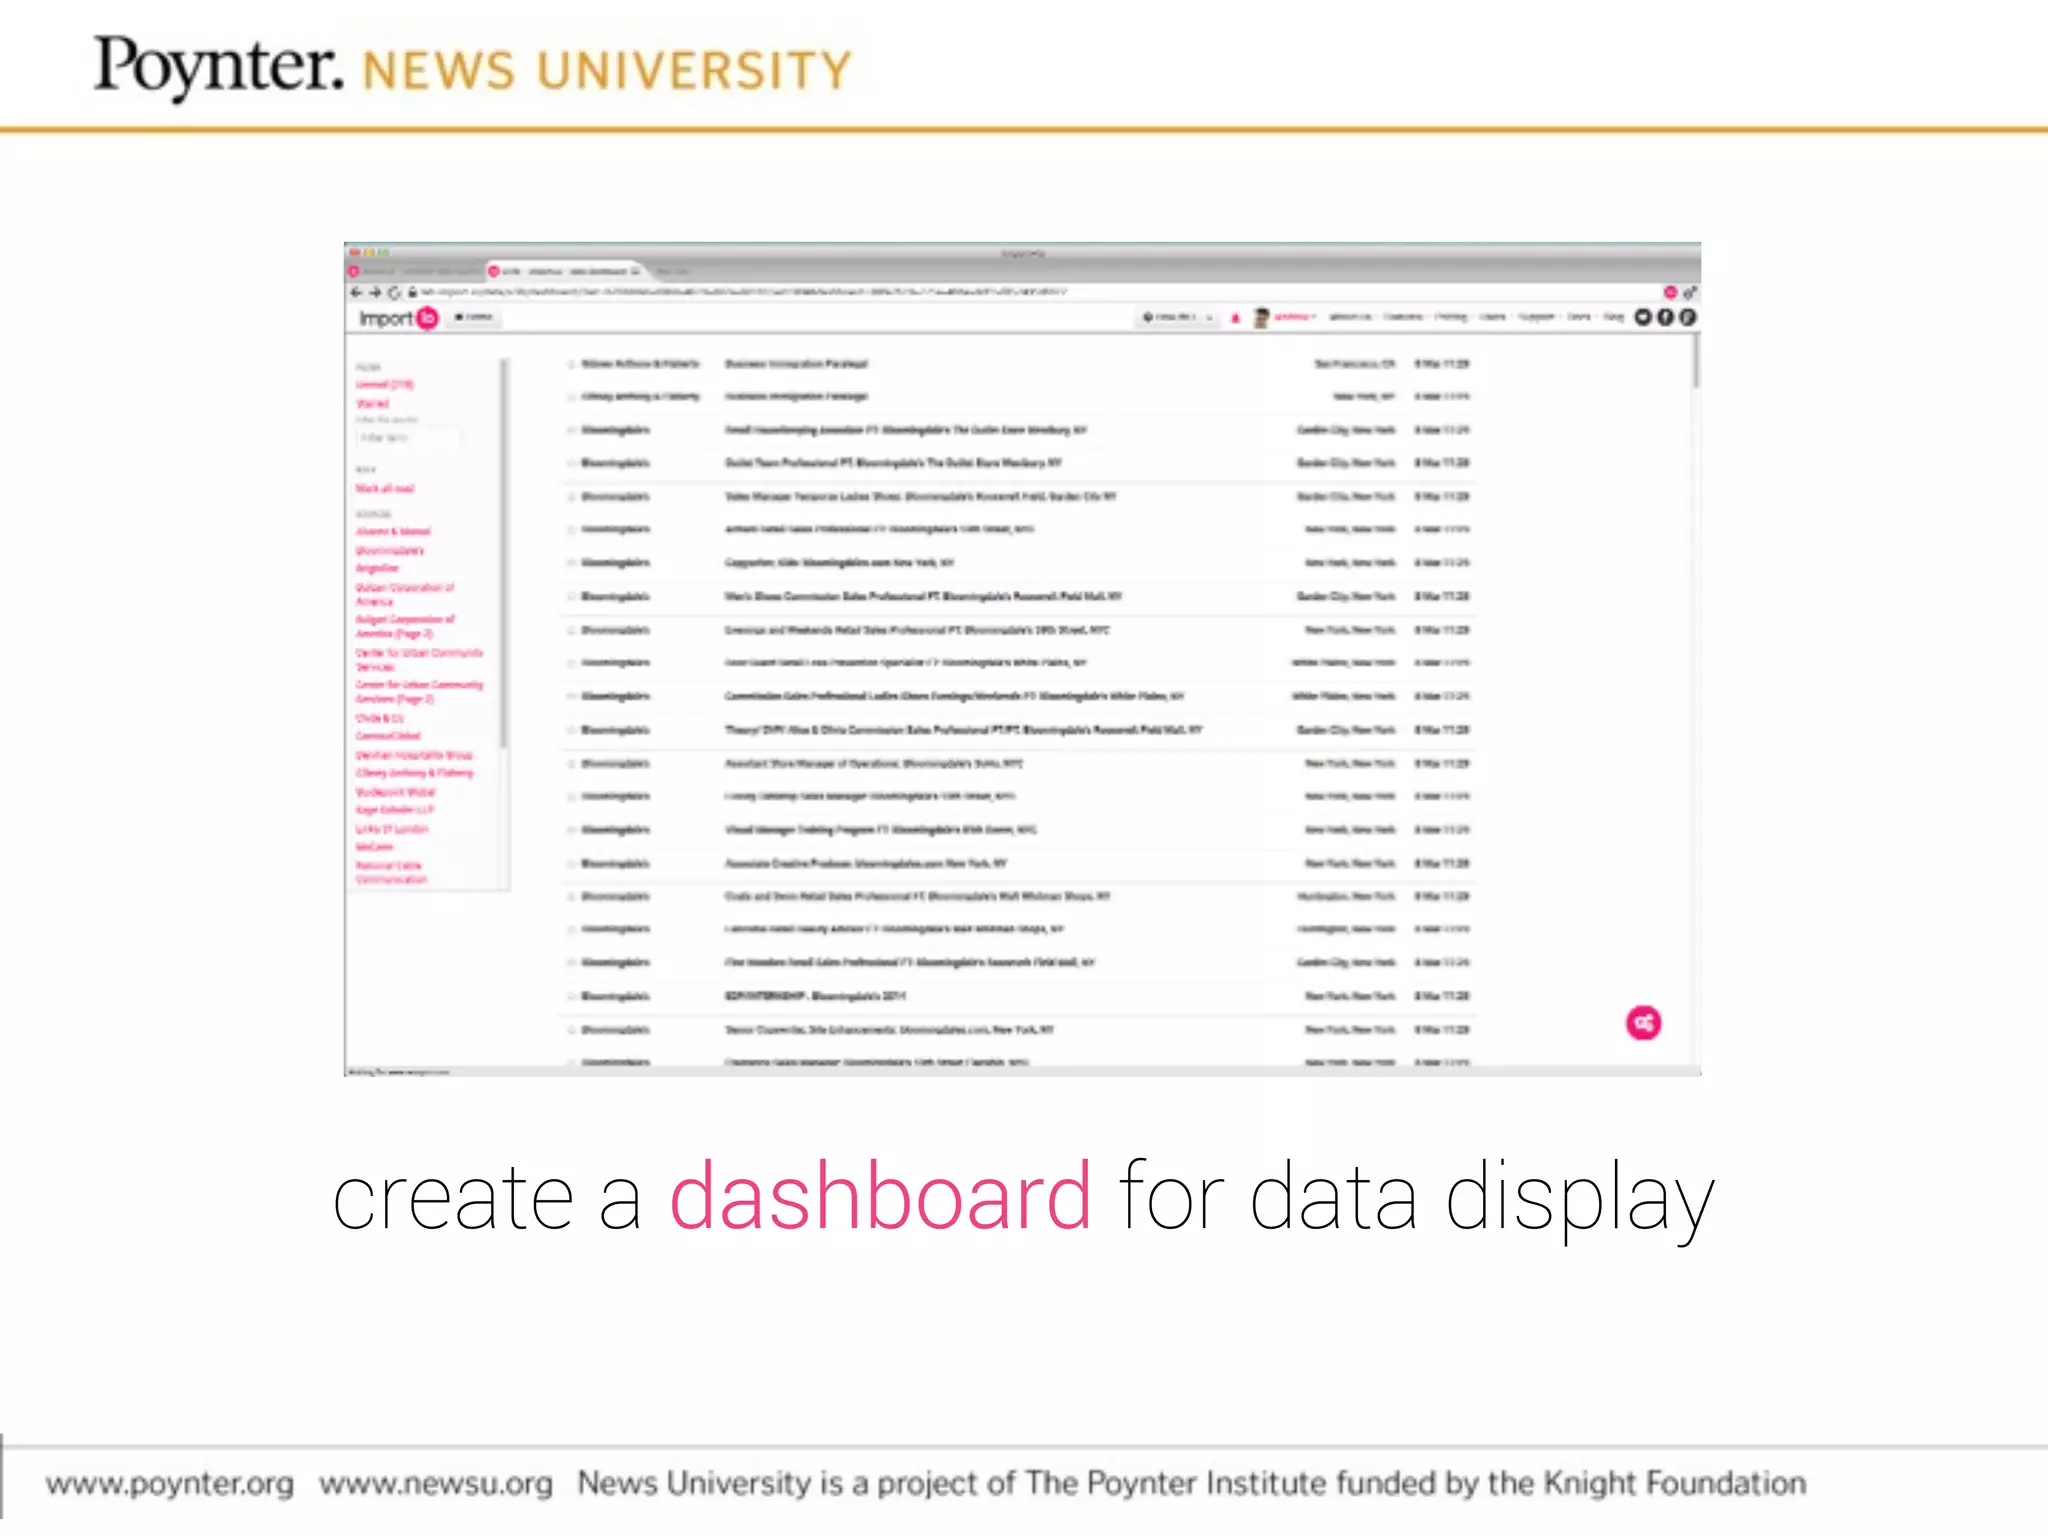Screen dimensions: 2048x1536
Task: Click the EDP/INTERNSHIP Bloomingdale's 2014 title
Action: pos(816,996)
